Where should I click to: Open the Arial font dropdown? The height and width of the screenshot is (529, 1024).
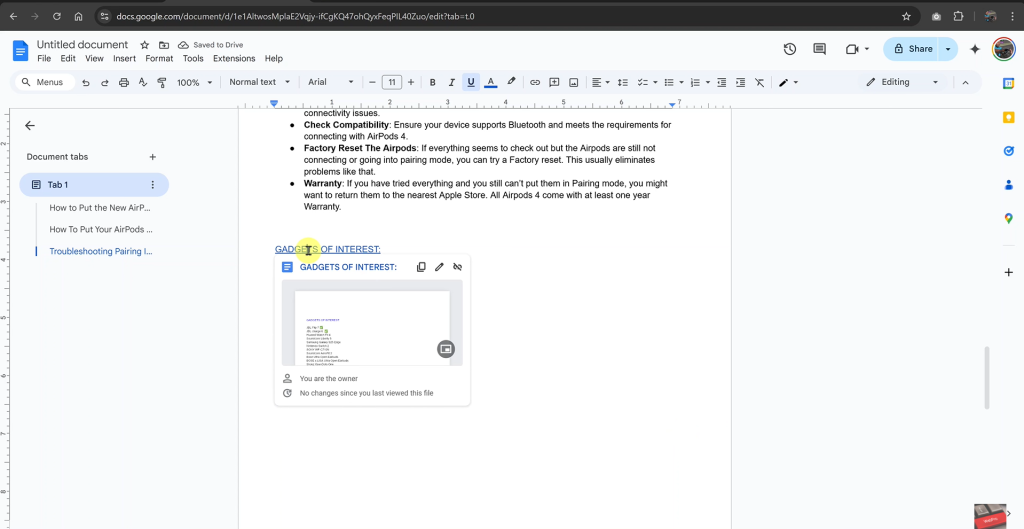[x=330, y=82]
